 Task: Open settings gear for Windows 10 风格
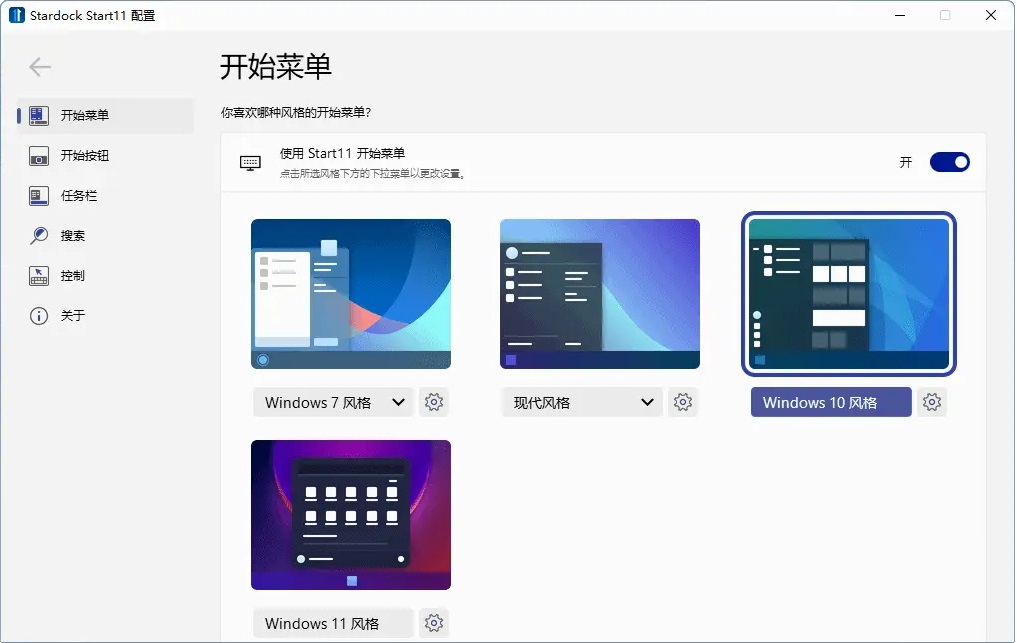[932, 401]
